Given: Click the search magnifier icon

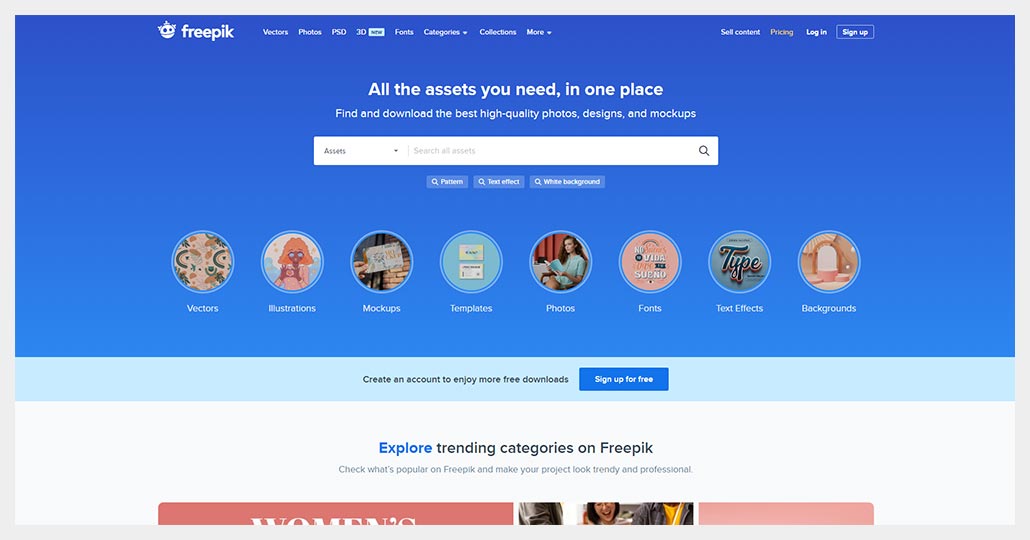Looking at the screenshot, I should (x=704, y=150).
